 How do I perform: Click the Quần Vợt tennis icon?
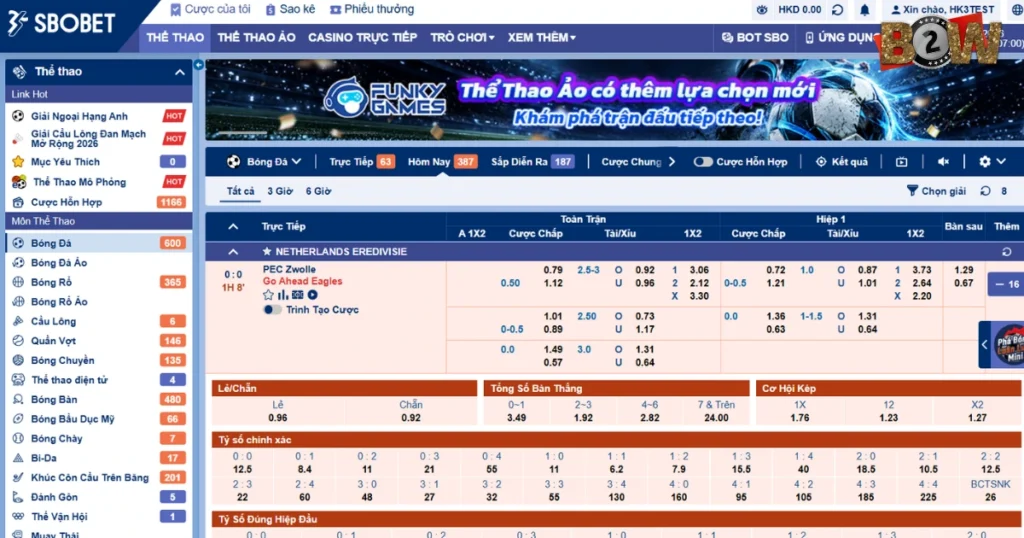pos(18,341)
